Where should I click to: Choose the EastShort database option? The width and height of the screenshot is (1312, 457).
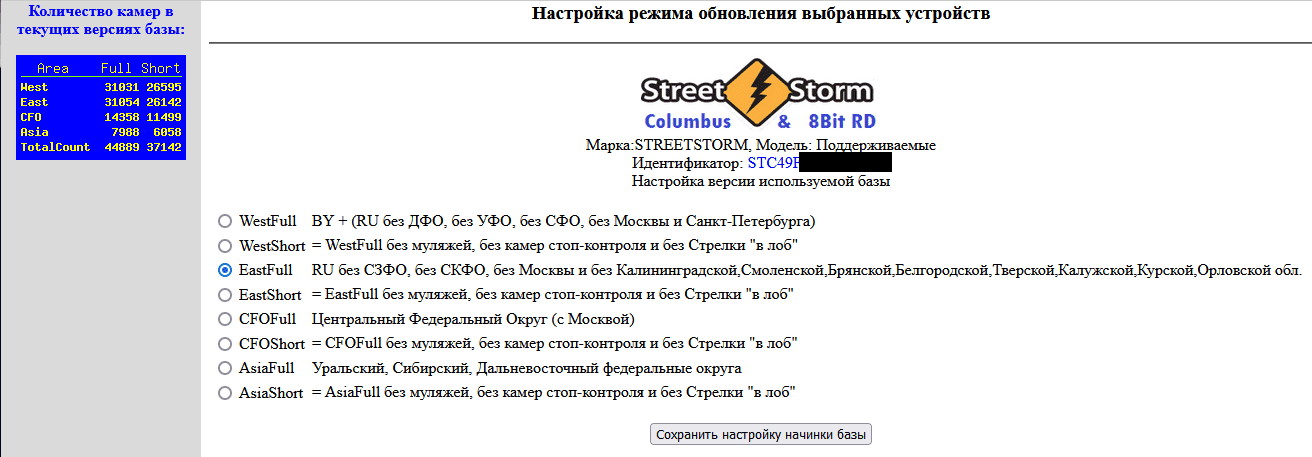tap(225, 294)
